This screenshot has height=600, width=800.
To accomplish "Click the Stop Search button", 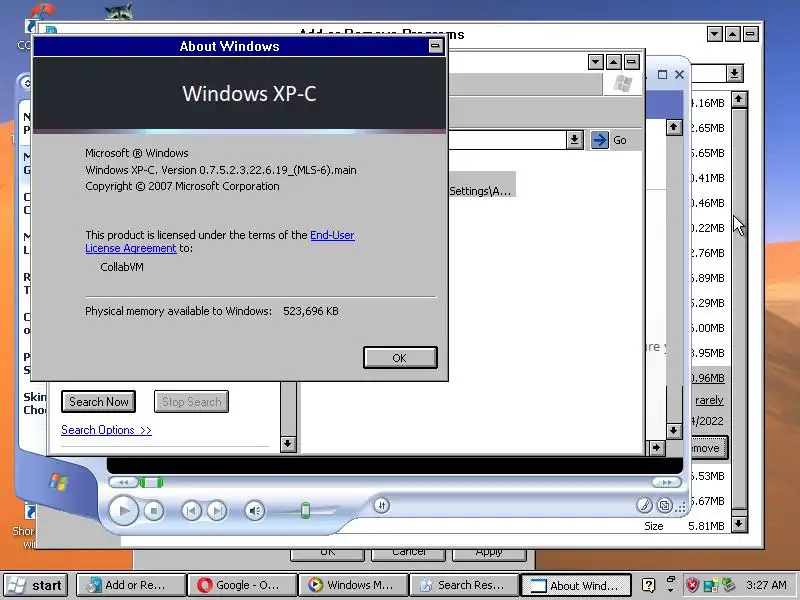I will tap(191, 402).
